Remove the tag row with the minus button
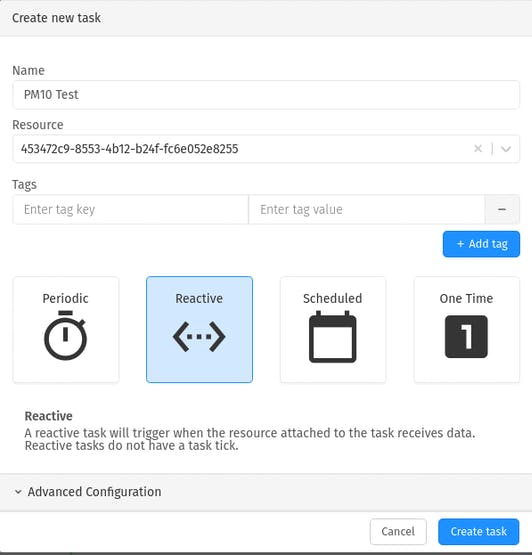Image resolution: width=532 pixels, height=555 pixels. (502, 209)
